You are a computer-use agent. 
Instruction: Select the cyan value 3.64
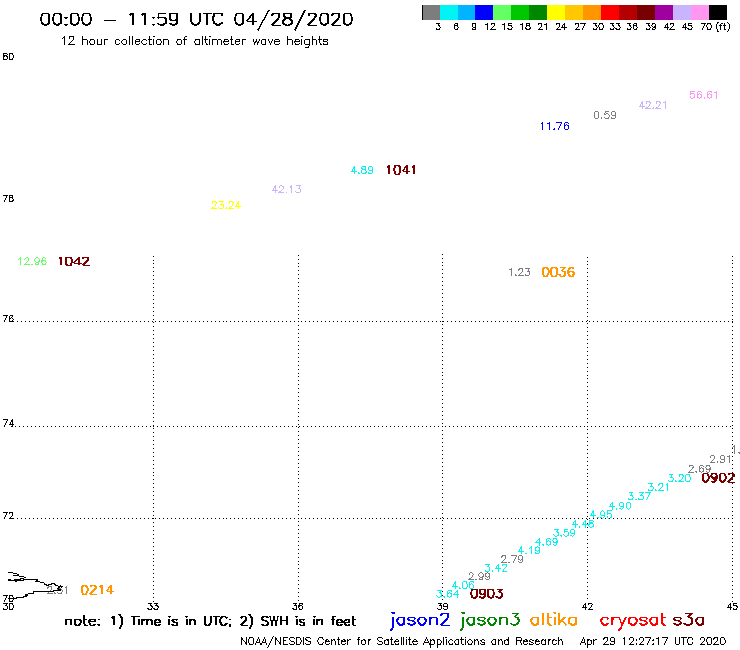448,594
